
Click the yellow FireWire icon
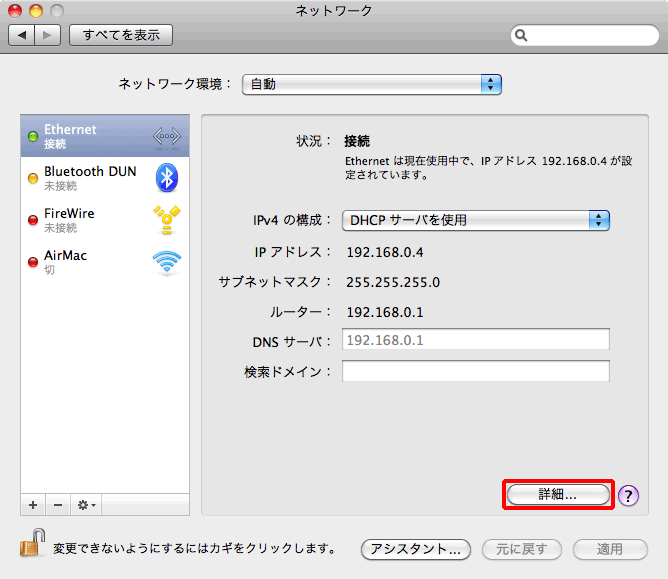coord(166,220)
